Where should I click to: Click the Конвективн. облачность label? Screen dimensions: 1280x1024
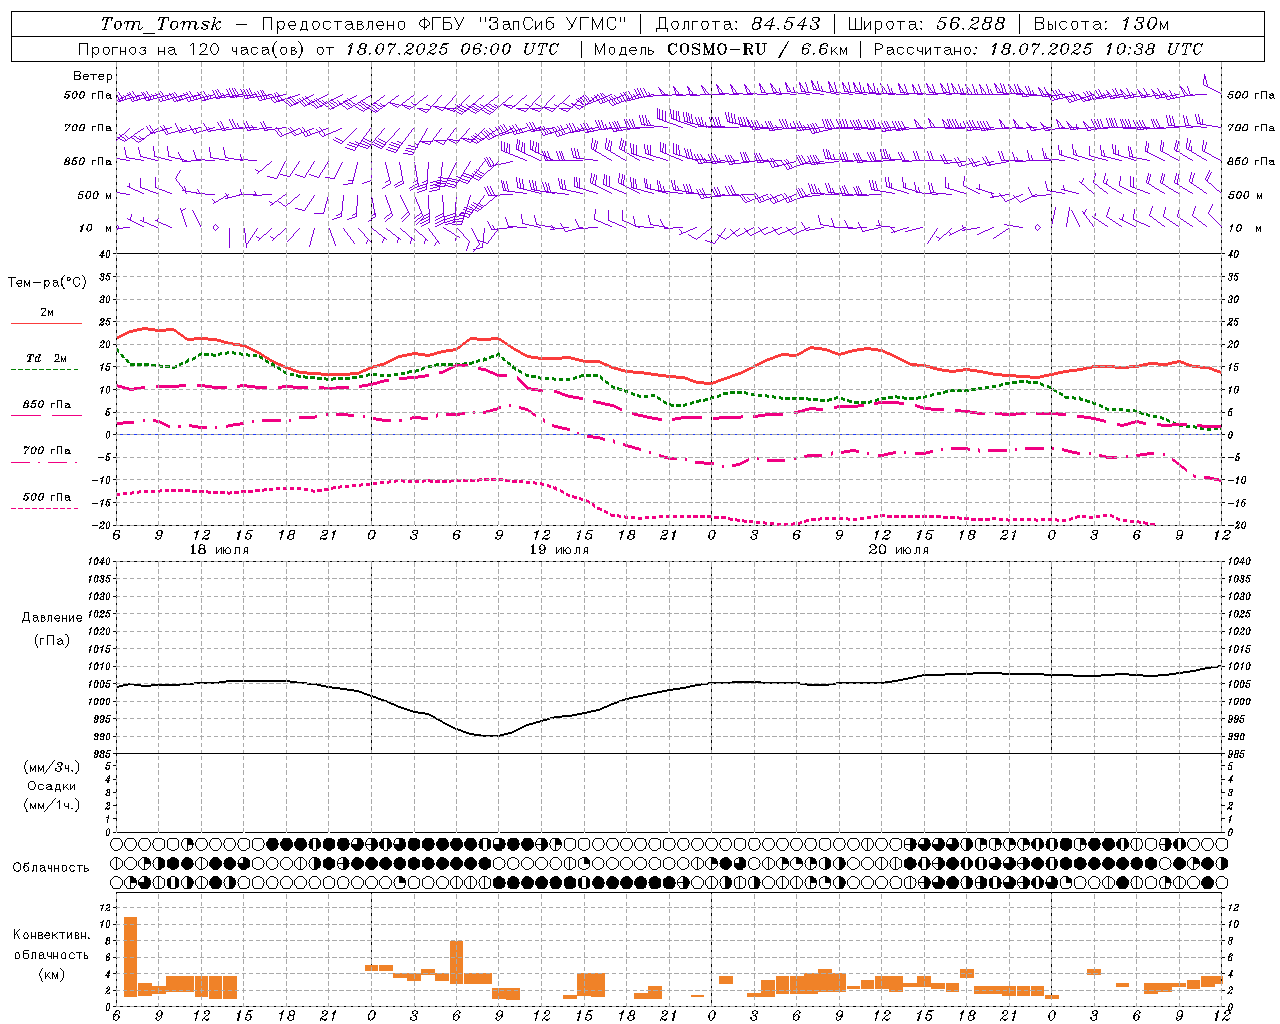(51, 945)
